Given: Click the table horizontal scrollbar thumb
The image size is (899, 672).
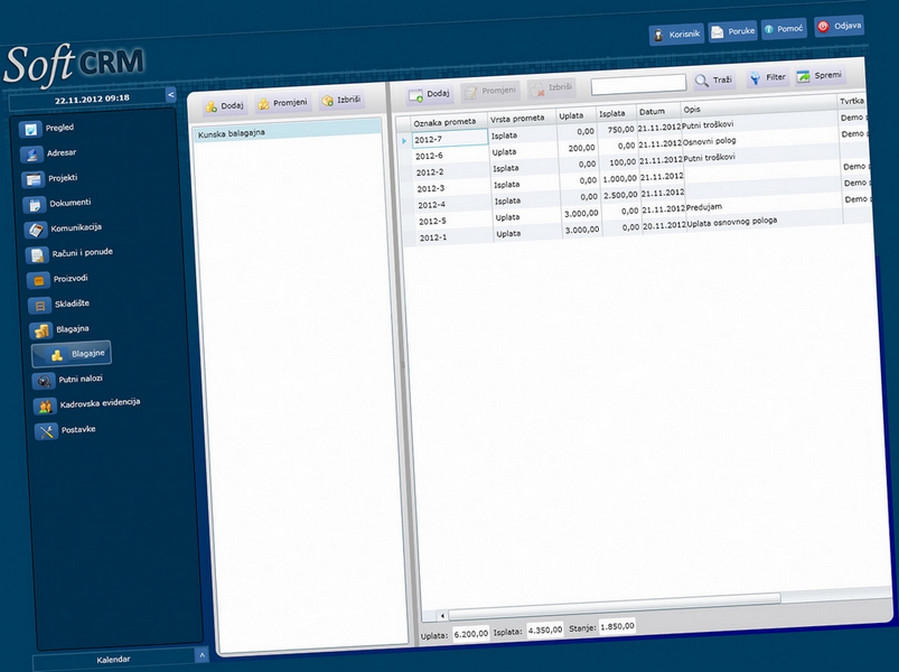Looking at the screenshot, I should (x=613, y=607).
